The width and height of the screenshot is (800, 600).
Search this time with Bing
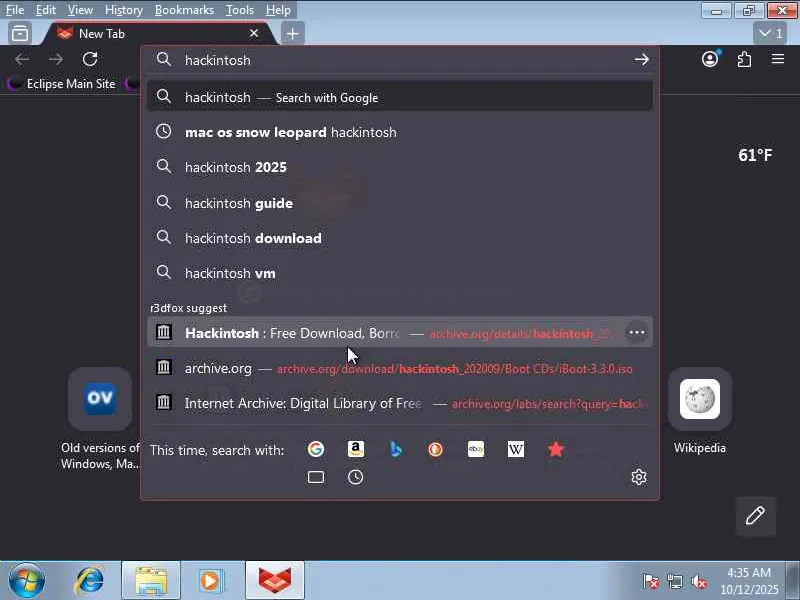click(x=396, y=449)
